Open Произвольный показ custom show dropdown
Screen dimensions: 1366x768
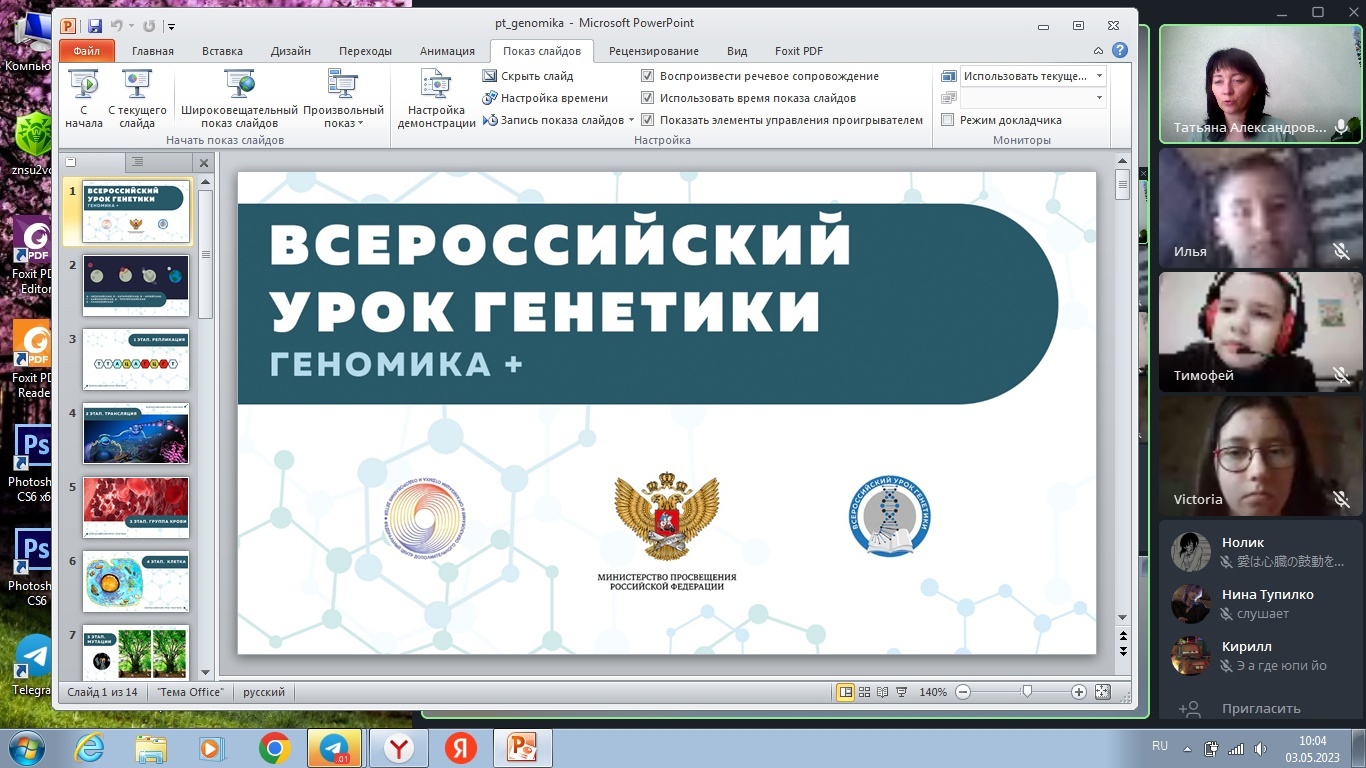point(343,99)
